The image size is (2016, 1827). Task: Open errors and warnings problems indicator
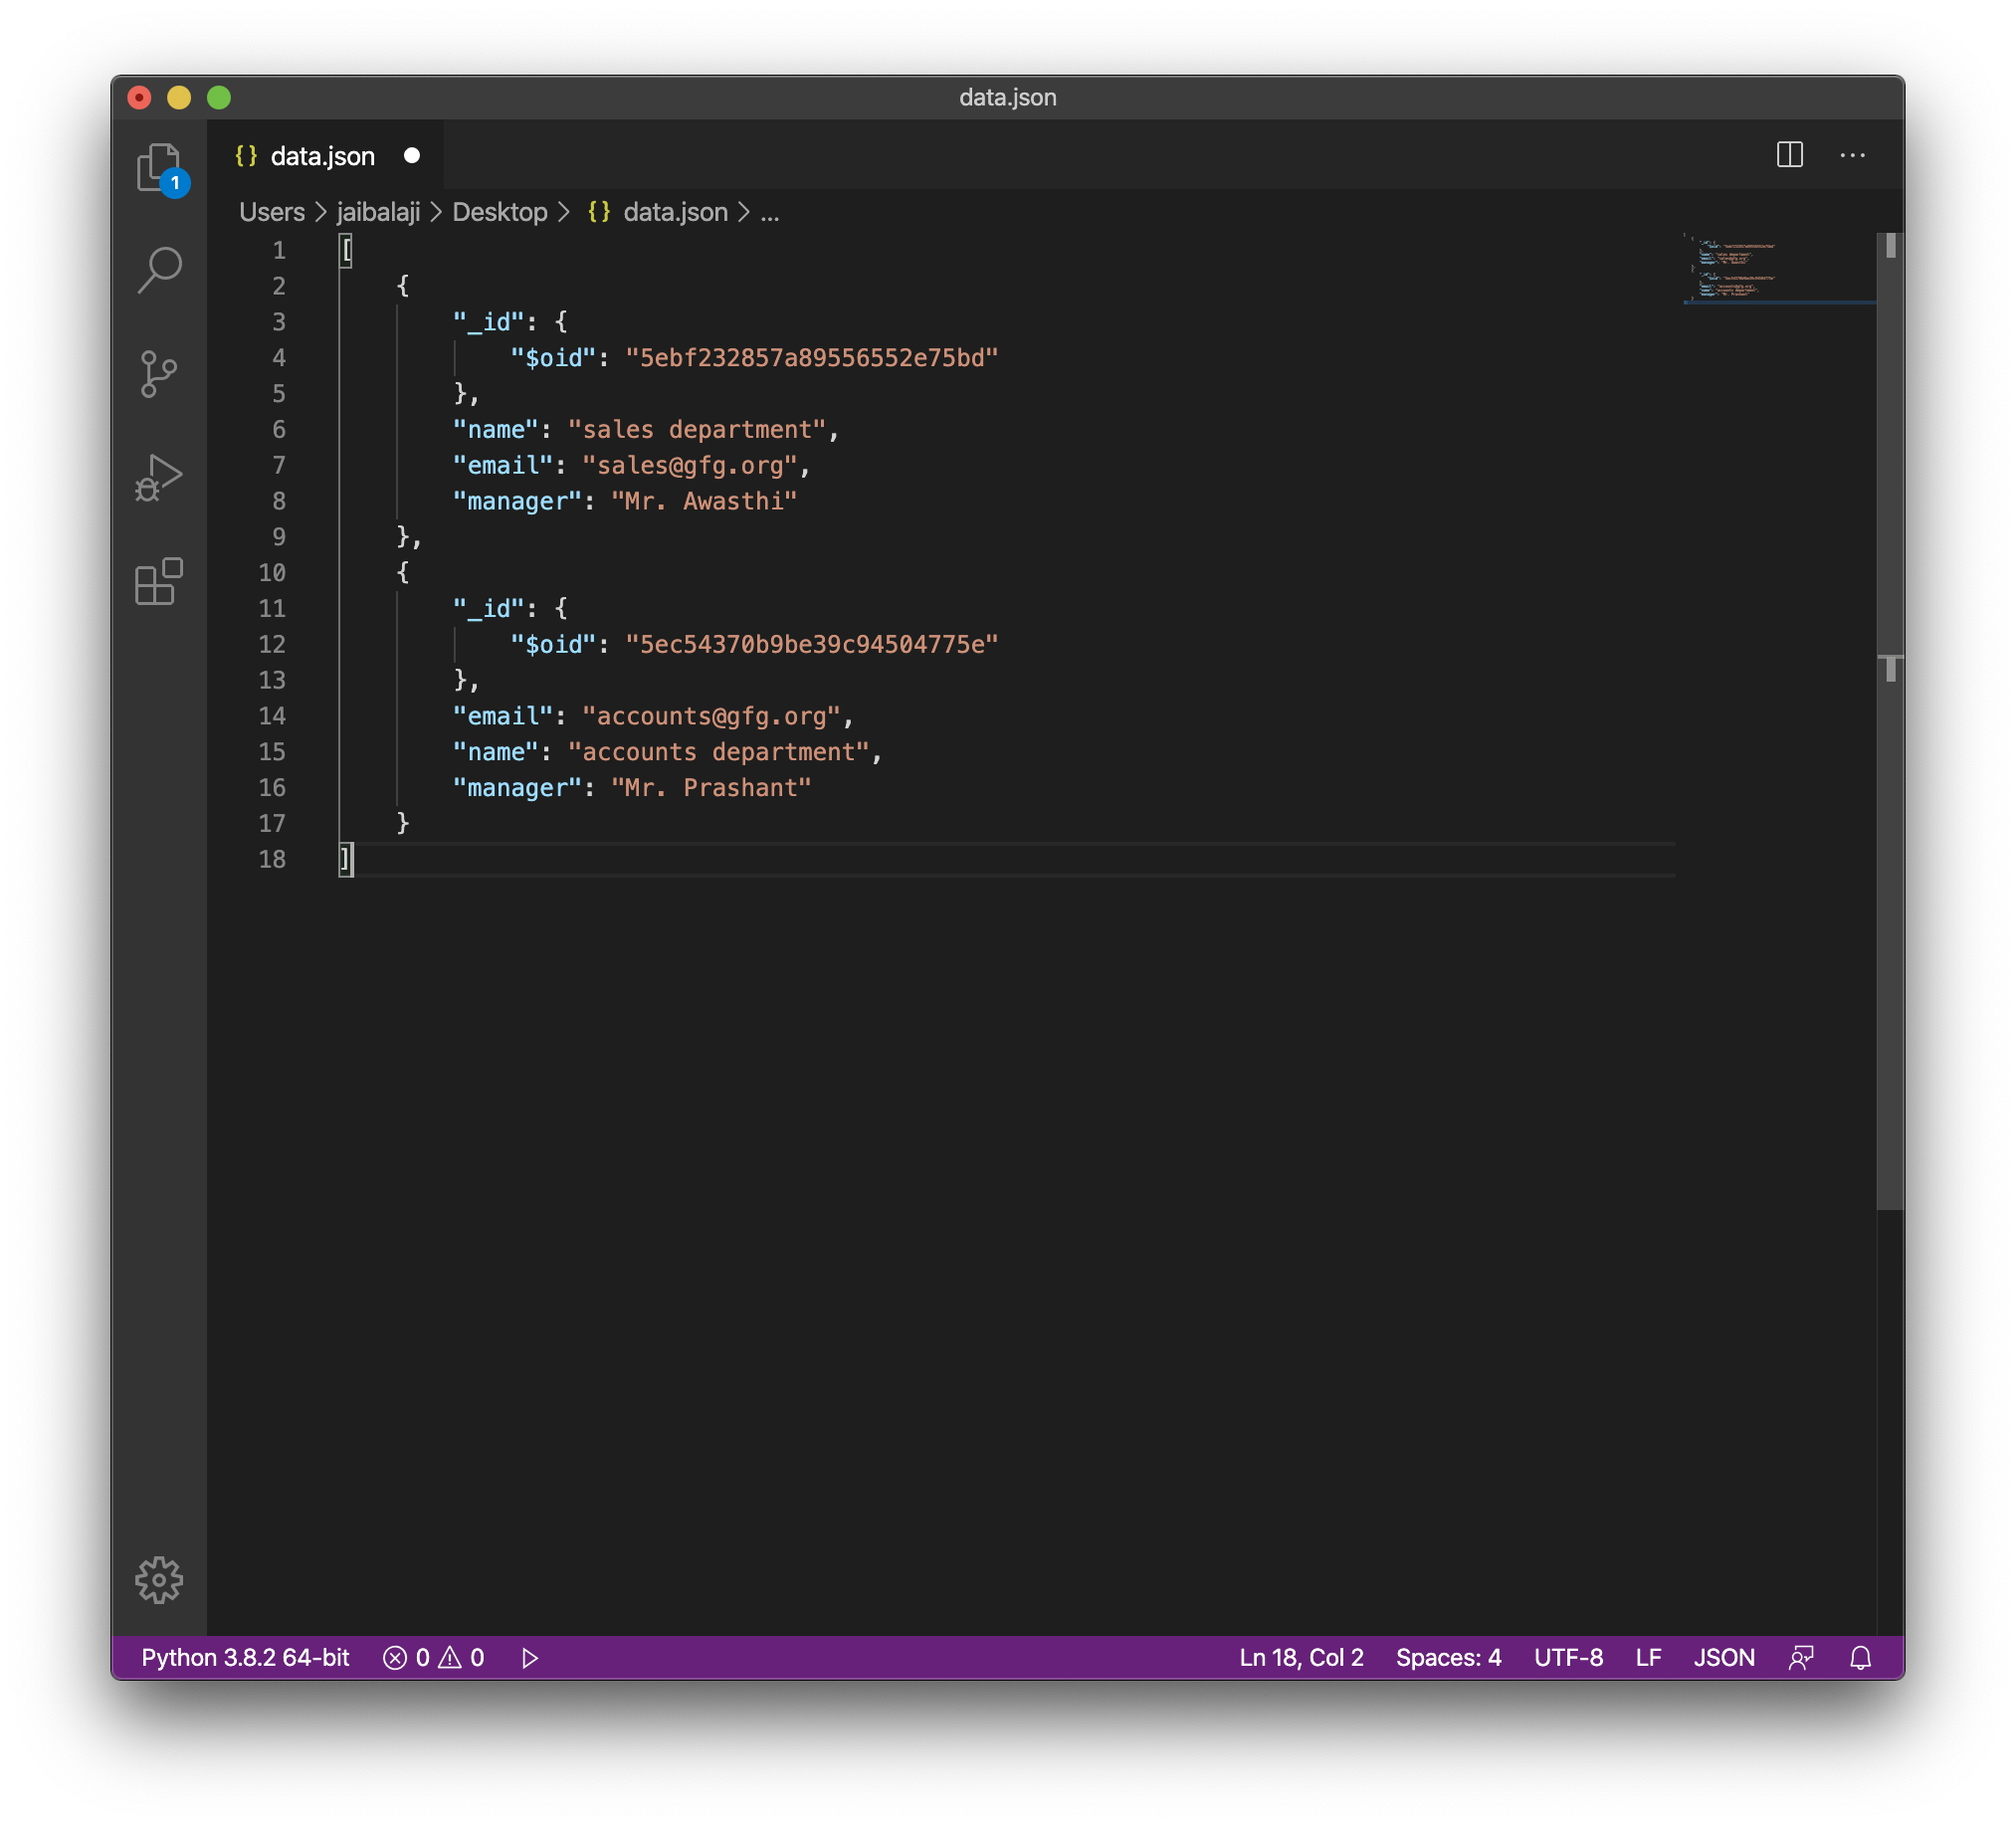[x=433, y=1658]
